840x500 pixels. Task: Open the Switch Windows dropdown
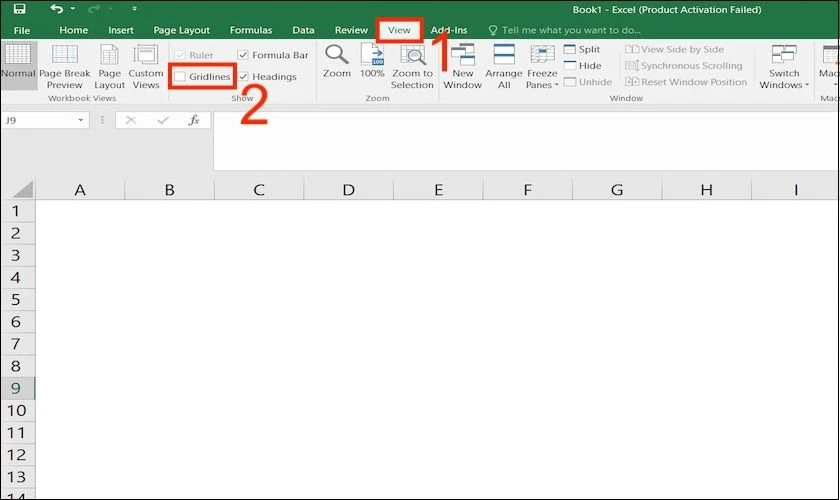click(784, 67)
